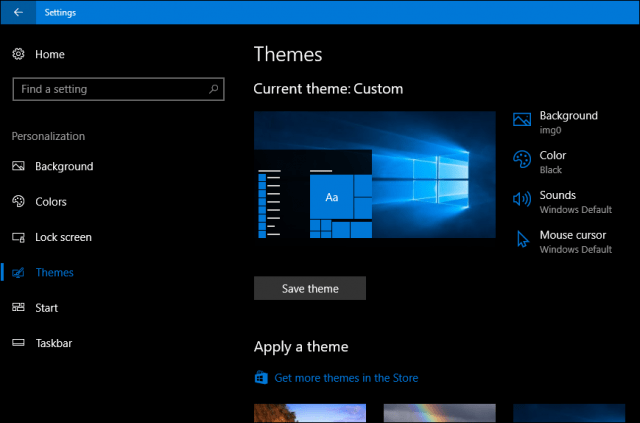Open Mouse cursor Windows Default option
The image size is (640, 423).
[576, 242]
